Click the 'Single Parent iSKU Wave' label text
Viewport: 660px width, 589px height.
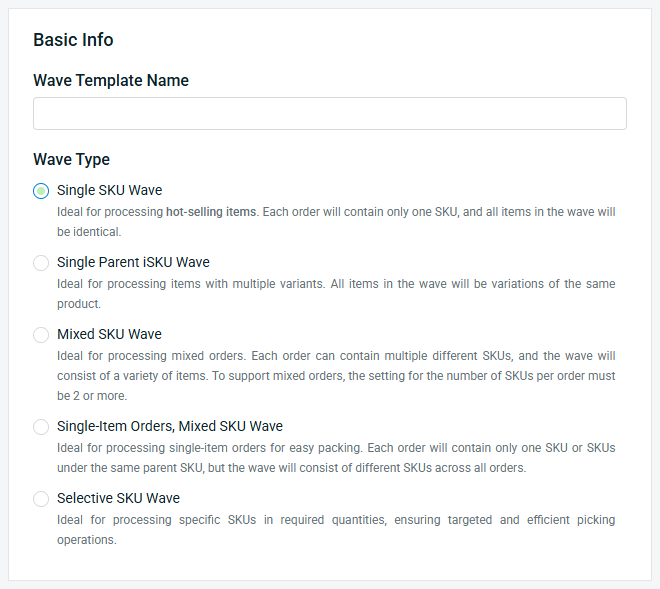133,262
